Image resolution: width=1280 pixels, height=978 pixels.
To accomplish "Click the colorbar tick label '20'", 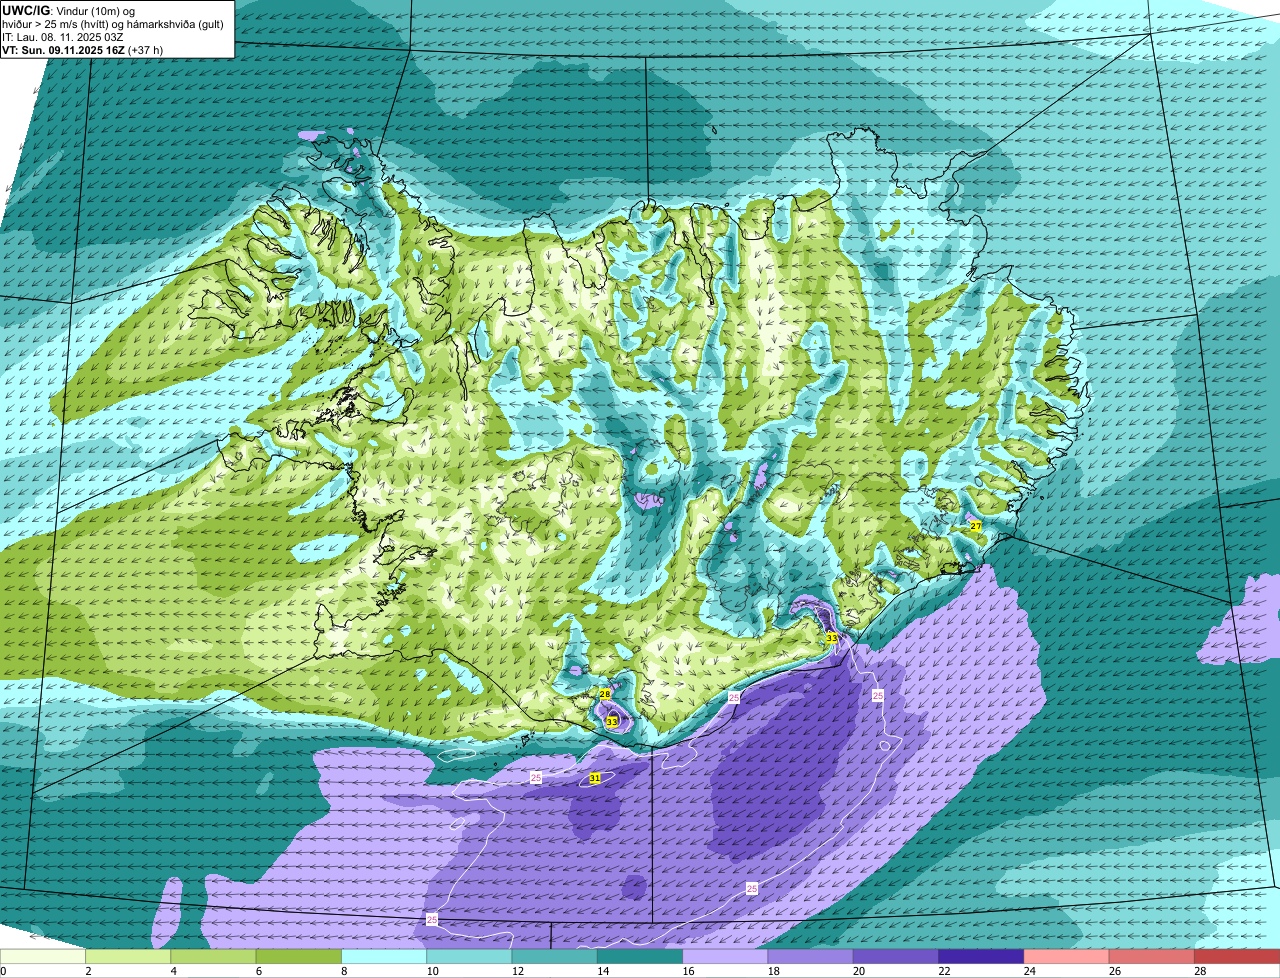I will point(858,971).
